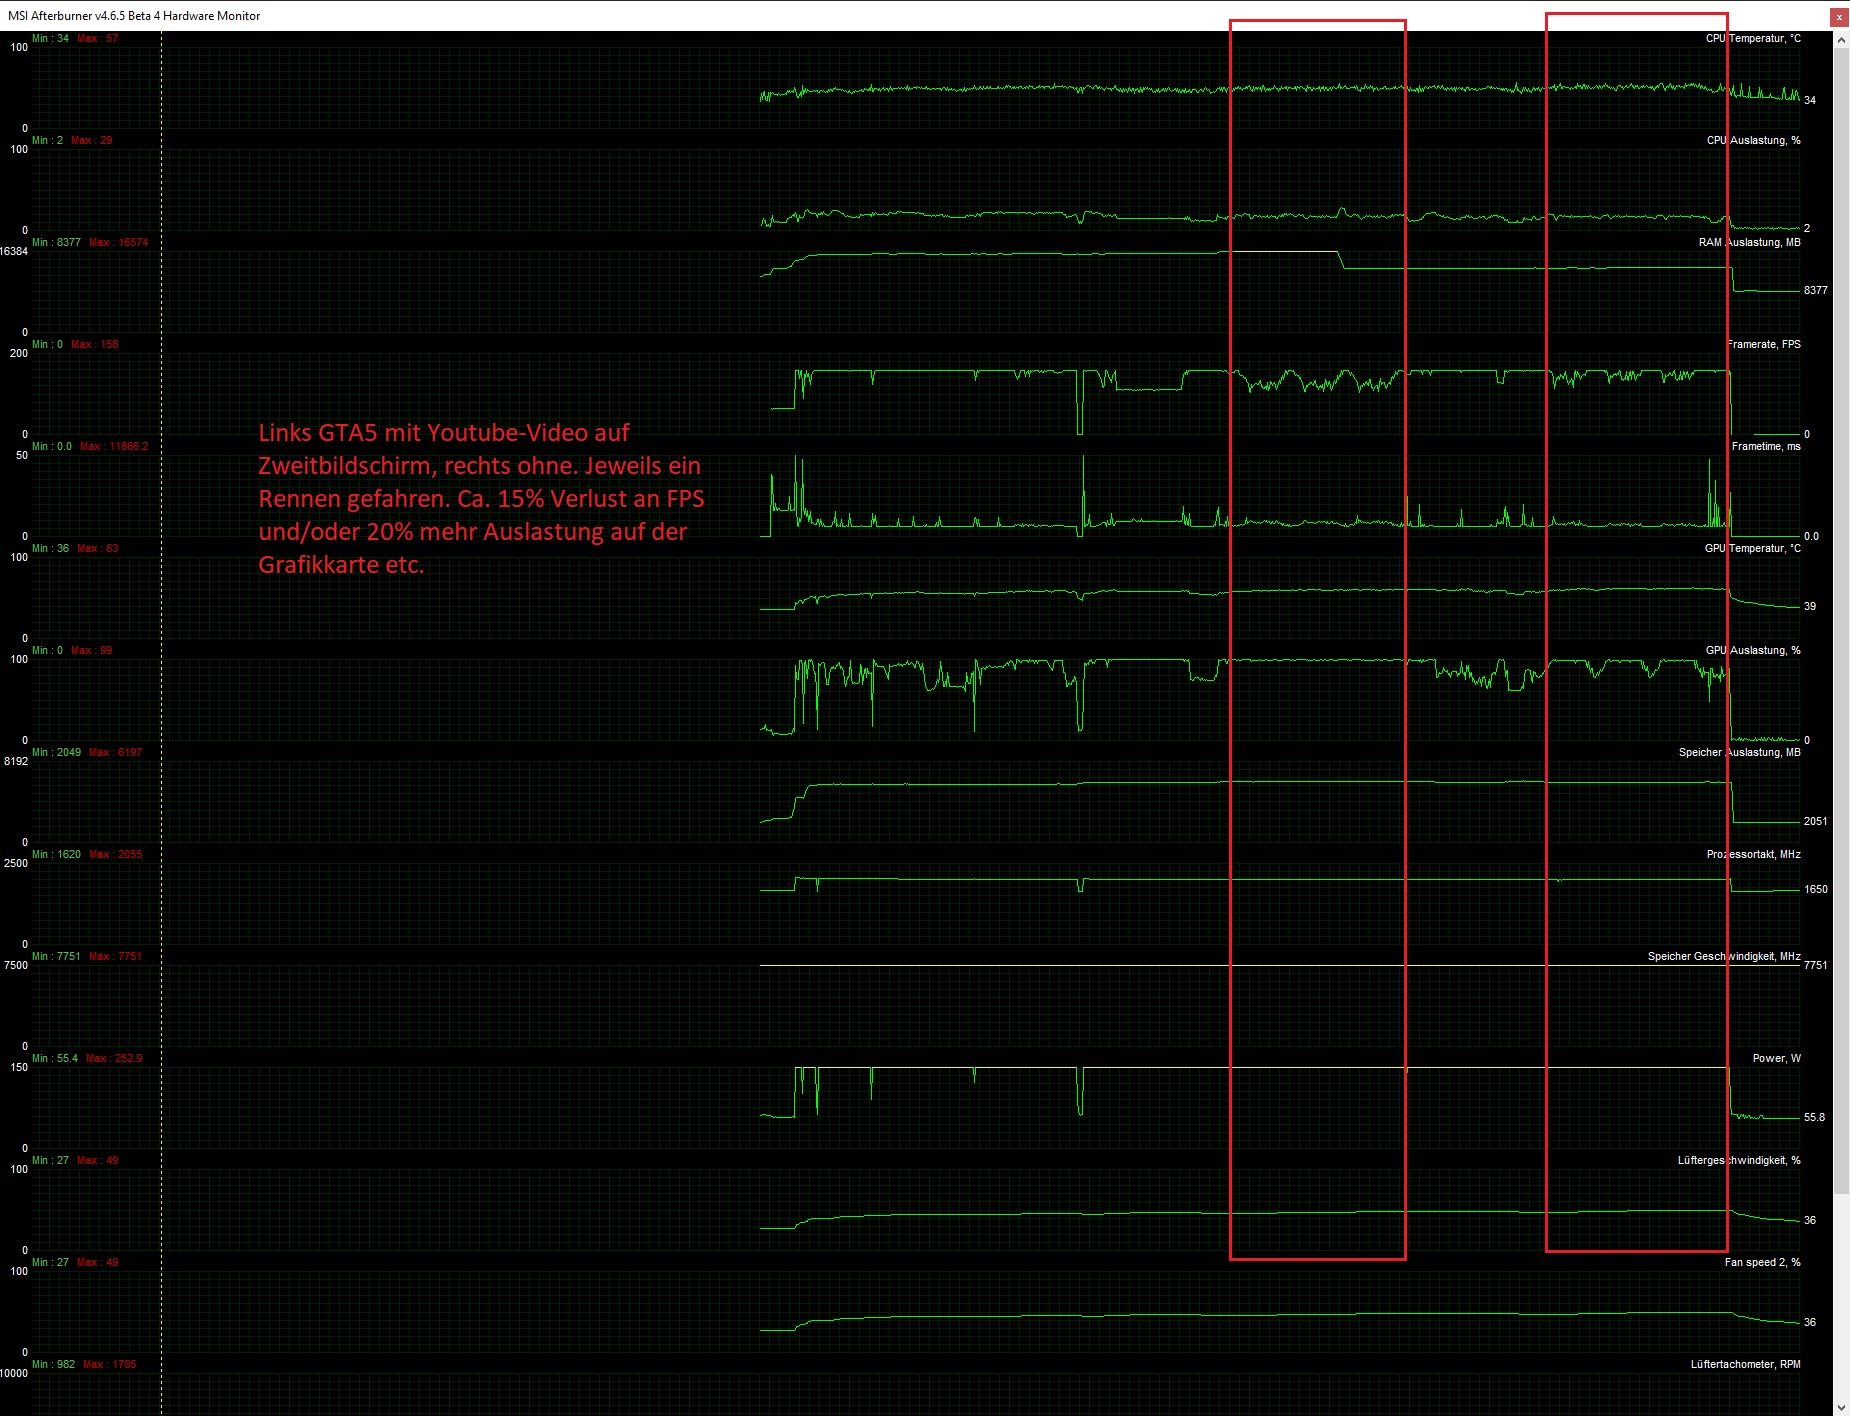Click 'Min : 34' on CPU temperature graph
The image size is (1850, 1416).
tap(50, 38)
